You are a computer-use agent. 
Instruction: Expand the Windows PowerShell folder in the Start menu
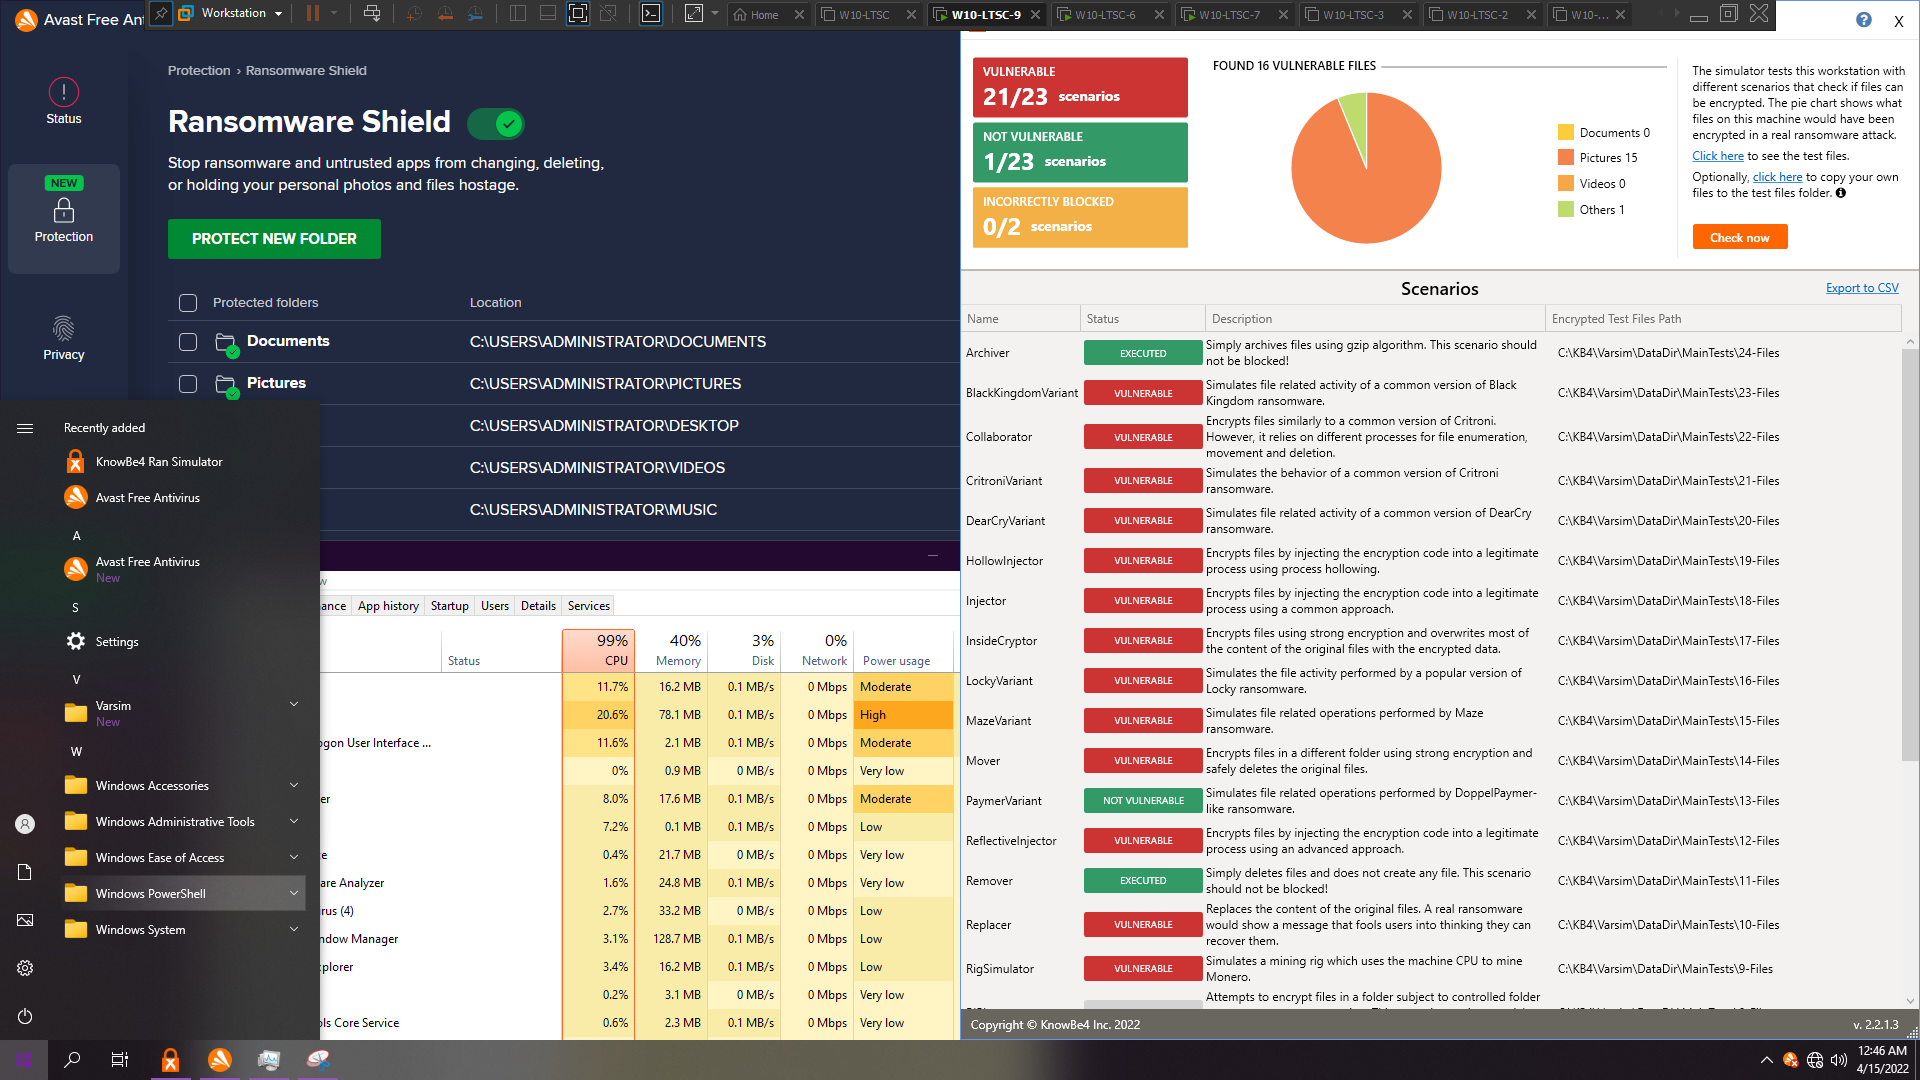coord(294,893)
